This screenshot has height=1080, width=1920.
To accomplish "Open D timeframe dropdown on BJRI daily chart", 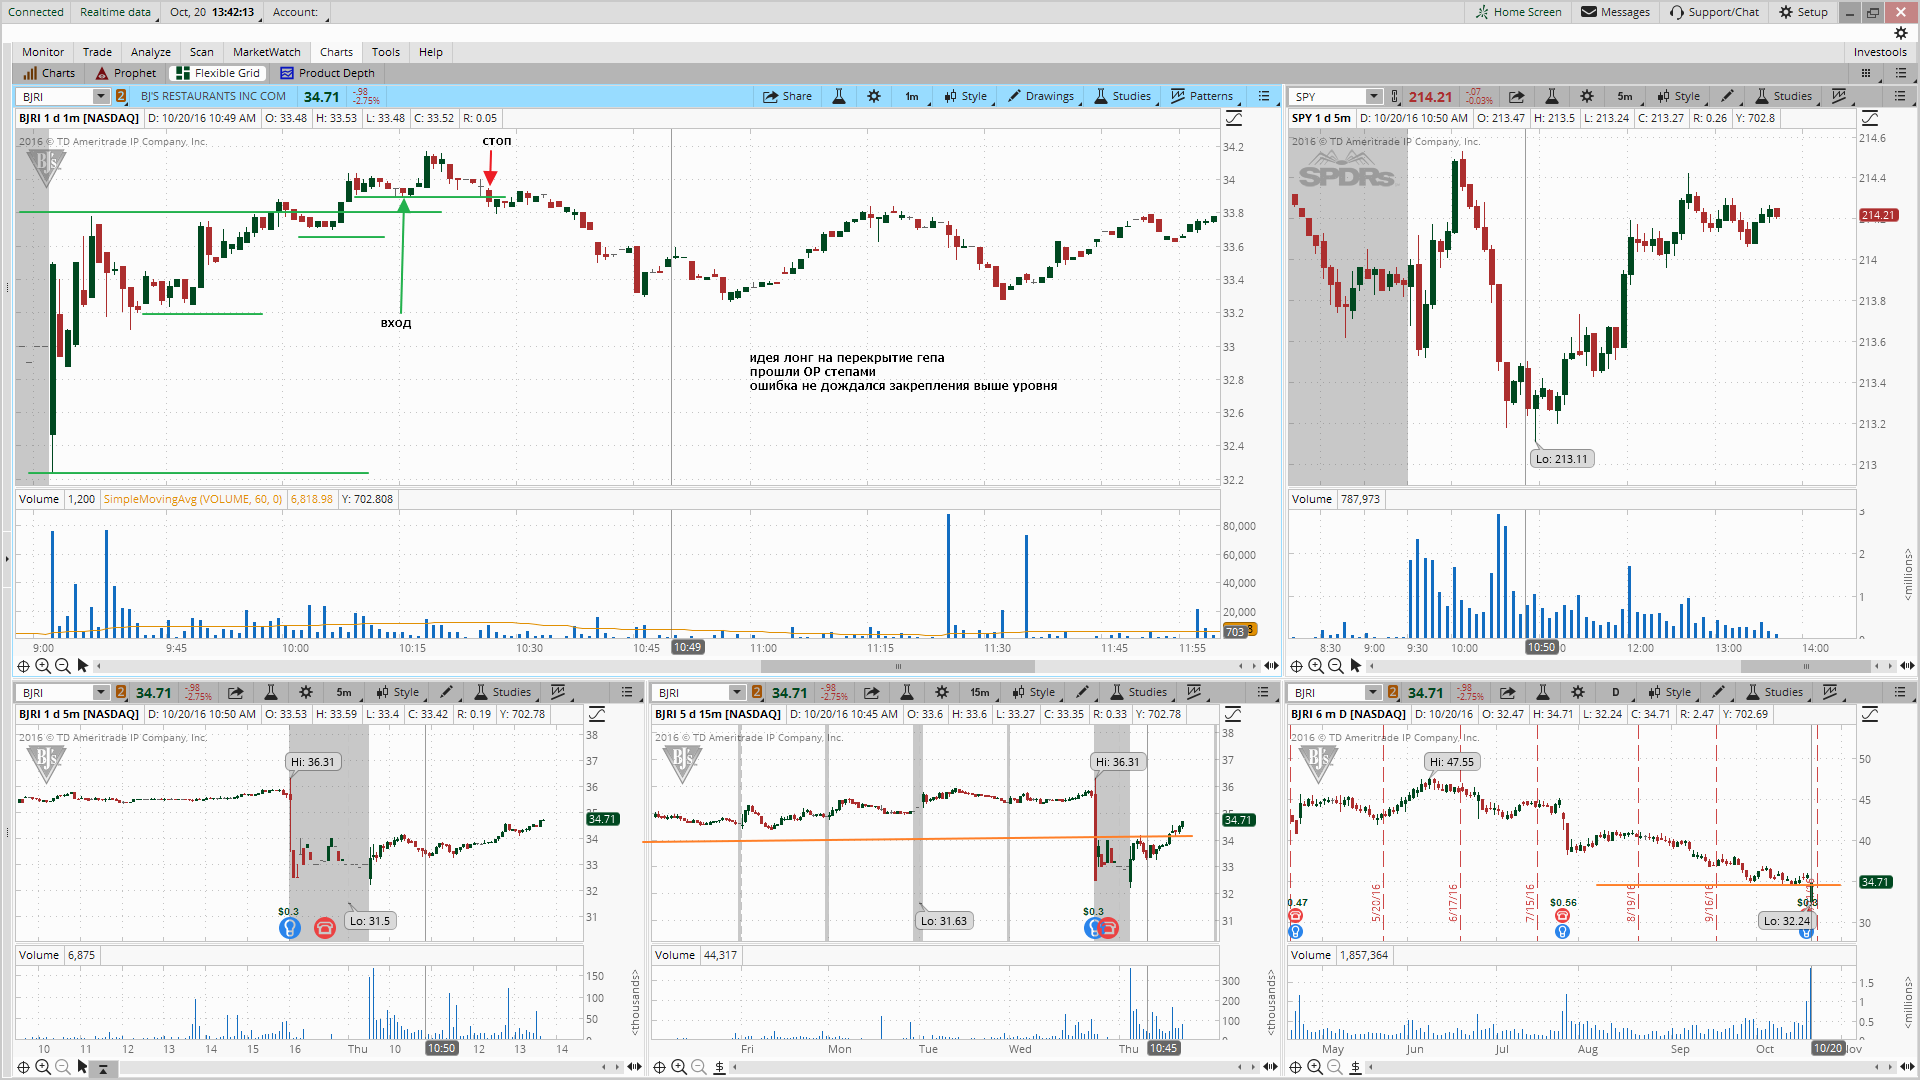I will click(1616, 693).
